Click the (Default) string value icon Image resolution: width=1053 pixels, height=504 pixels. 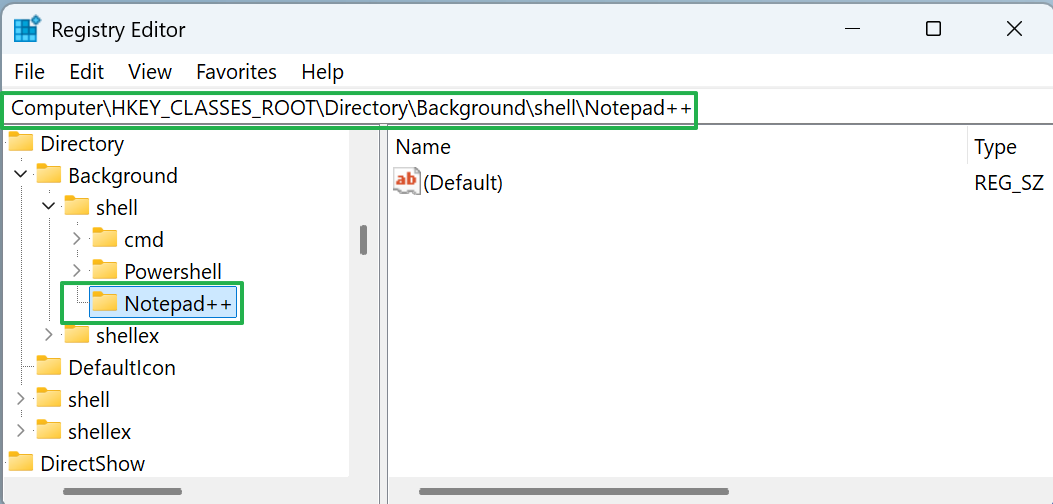coord(406,181)
